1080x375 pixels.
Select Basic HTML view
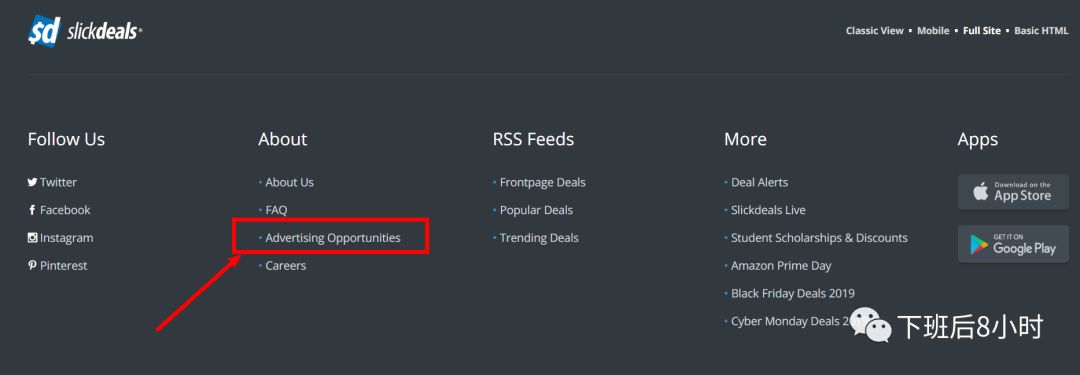[x=1041, y=31]
